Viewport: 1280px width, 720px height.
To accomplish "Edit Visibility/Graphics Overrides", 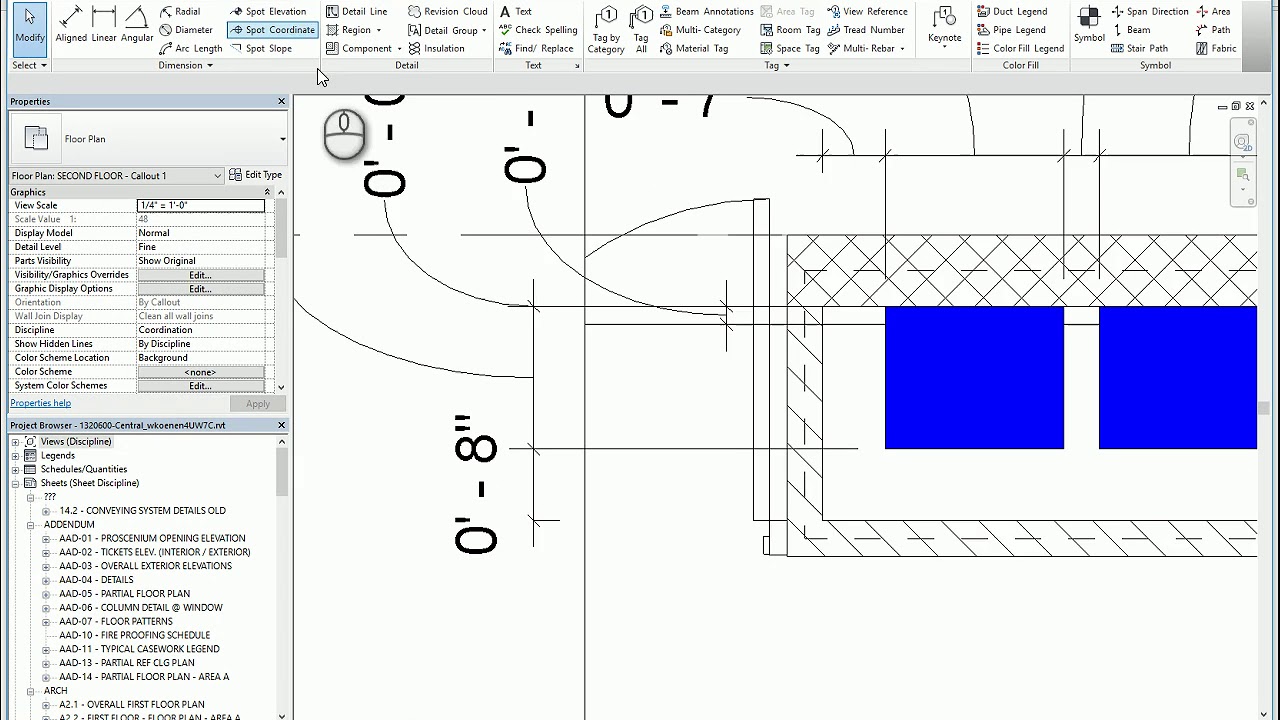I will [x=200, y=275].
